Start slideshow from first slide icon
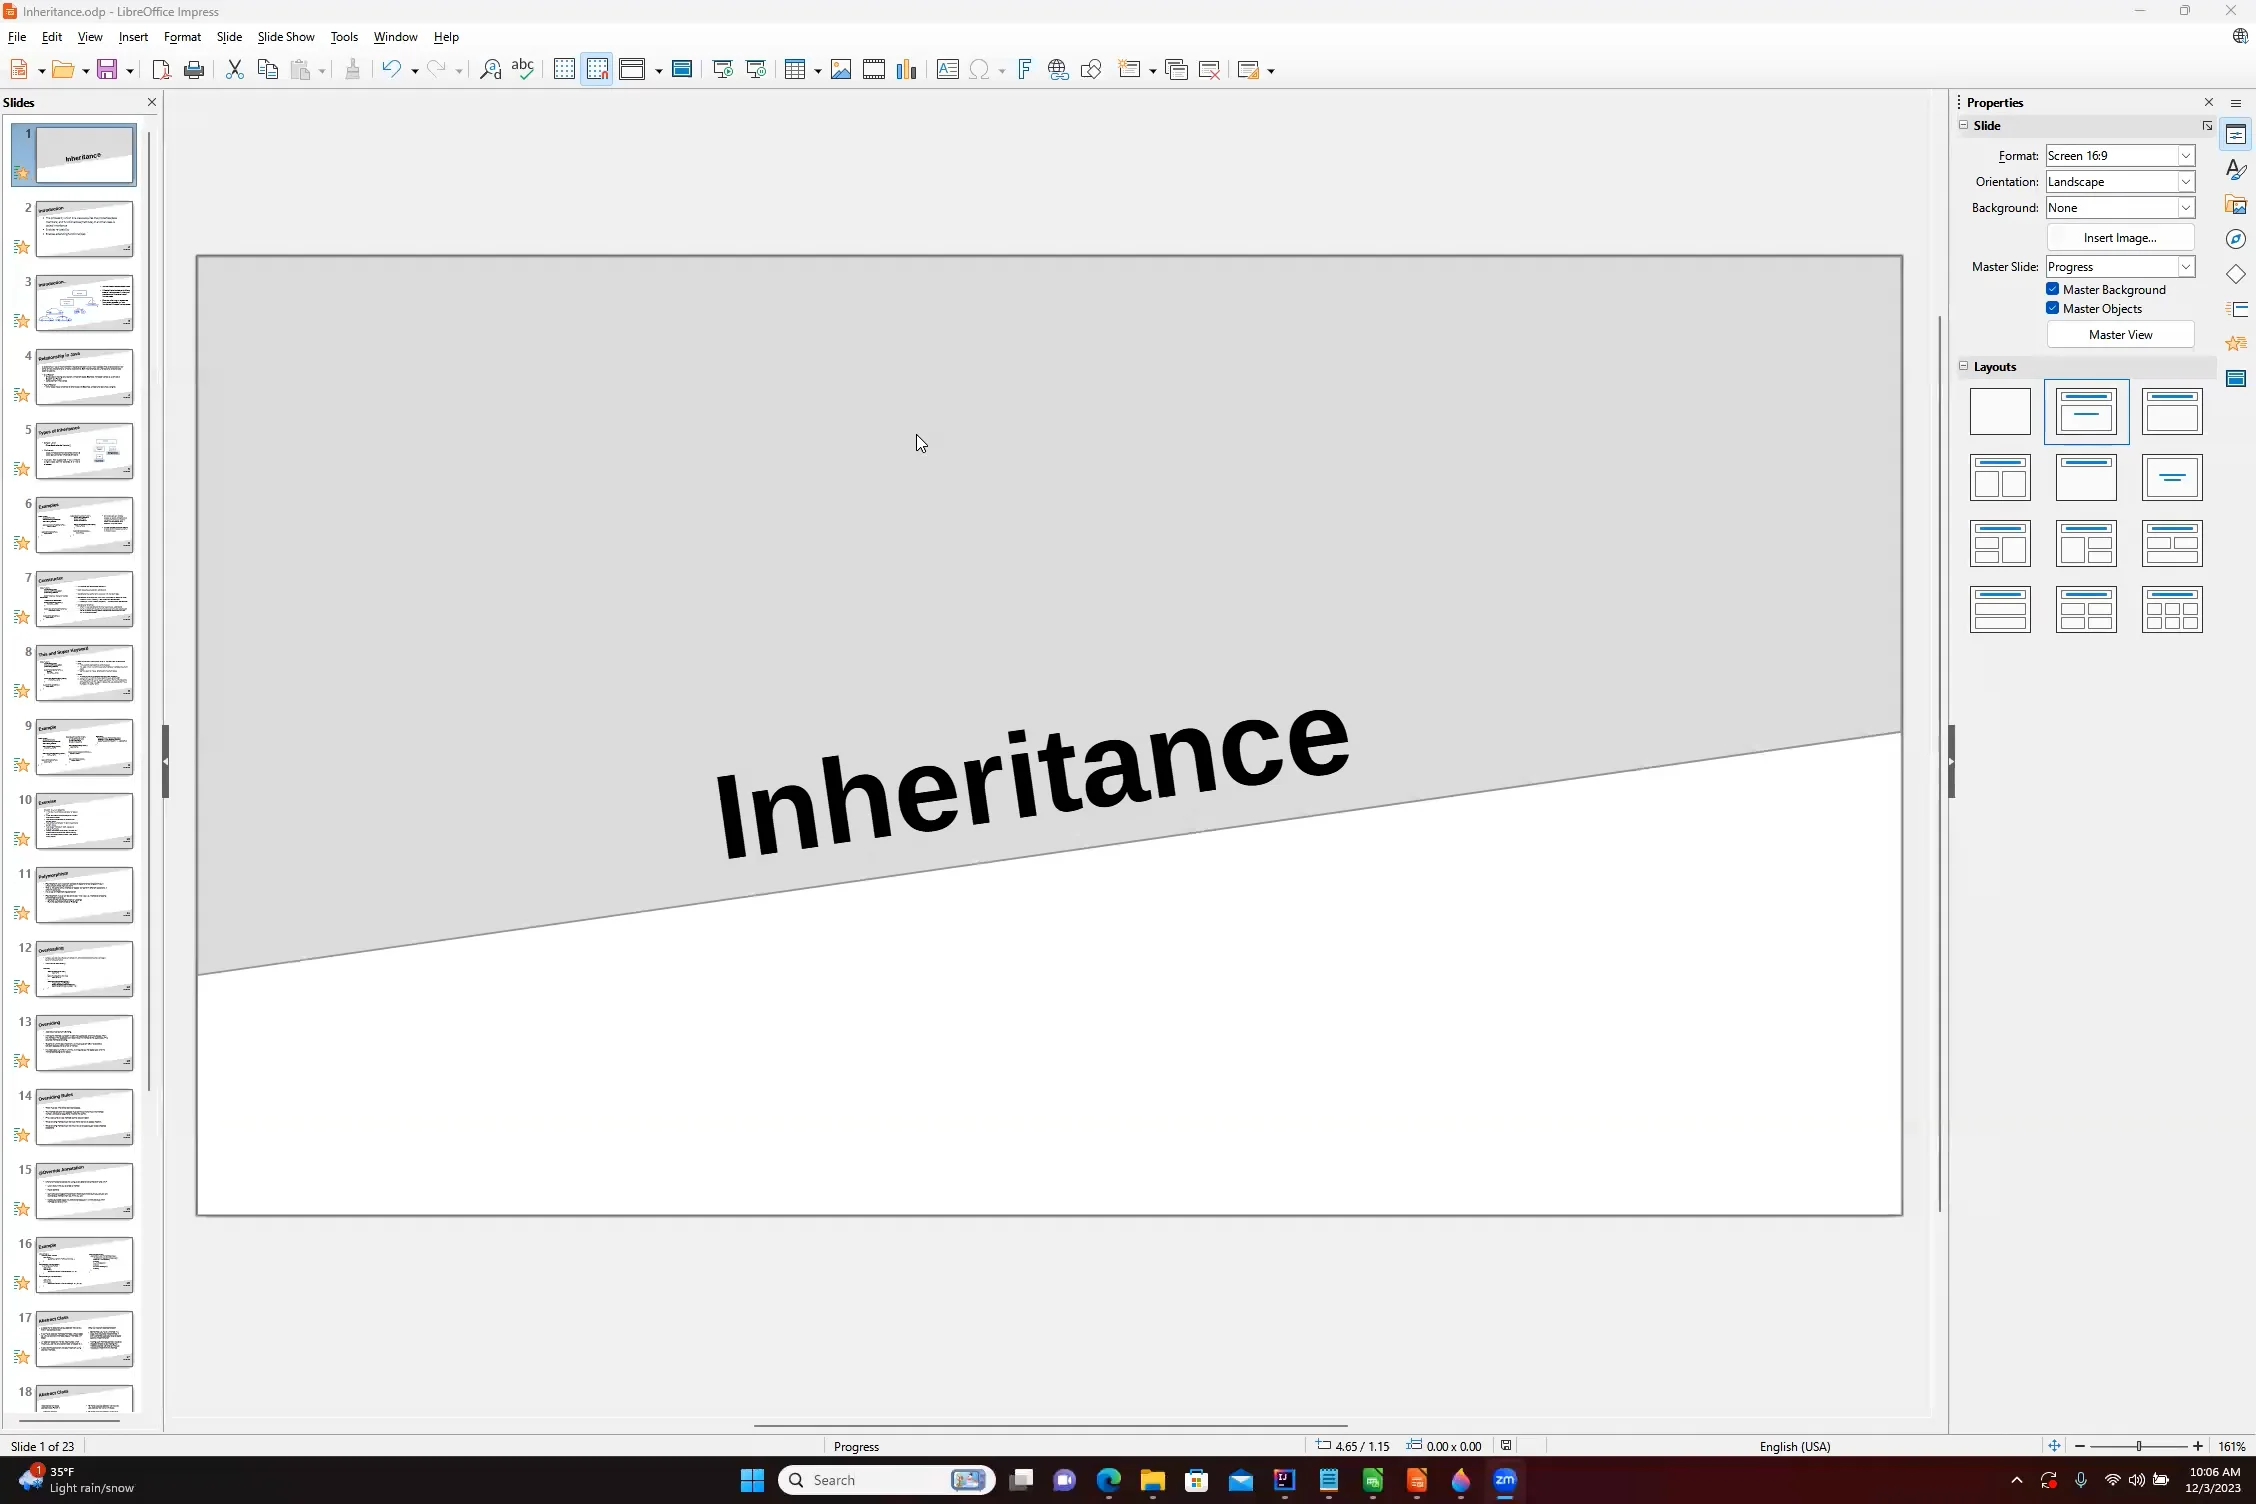Viewport: 2256px width, 1504px height. coord(722,69)
